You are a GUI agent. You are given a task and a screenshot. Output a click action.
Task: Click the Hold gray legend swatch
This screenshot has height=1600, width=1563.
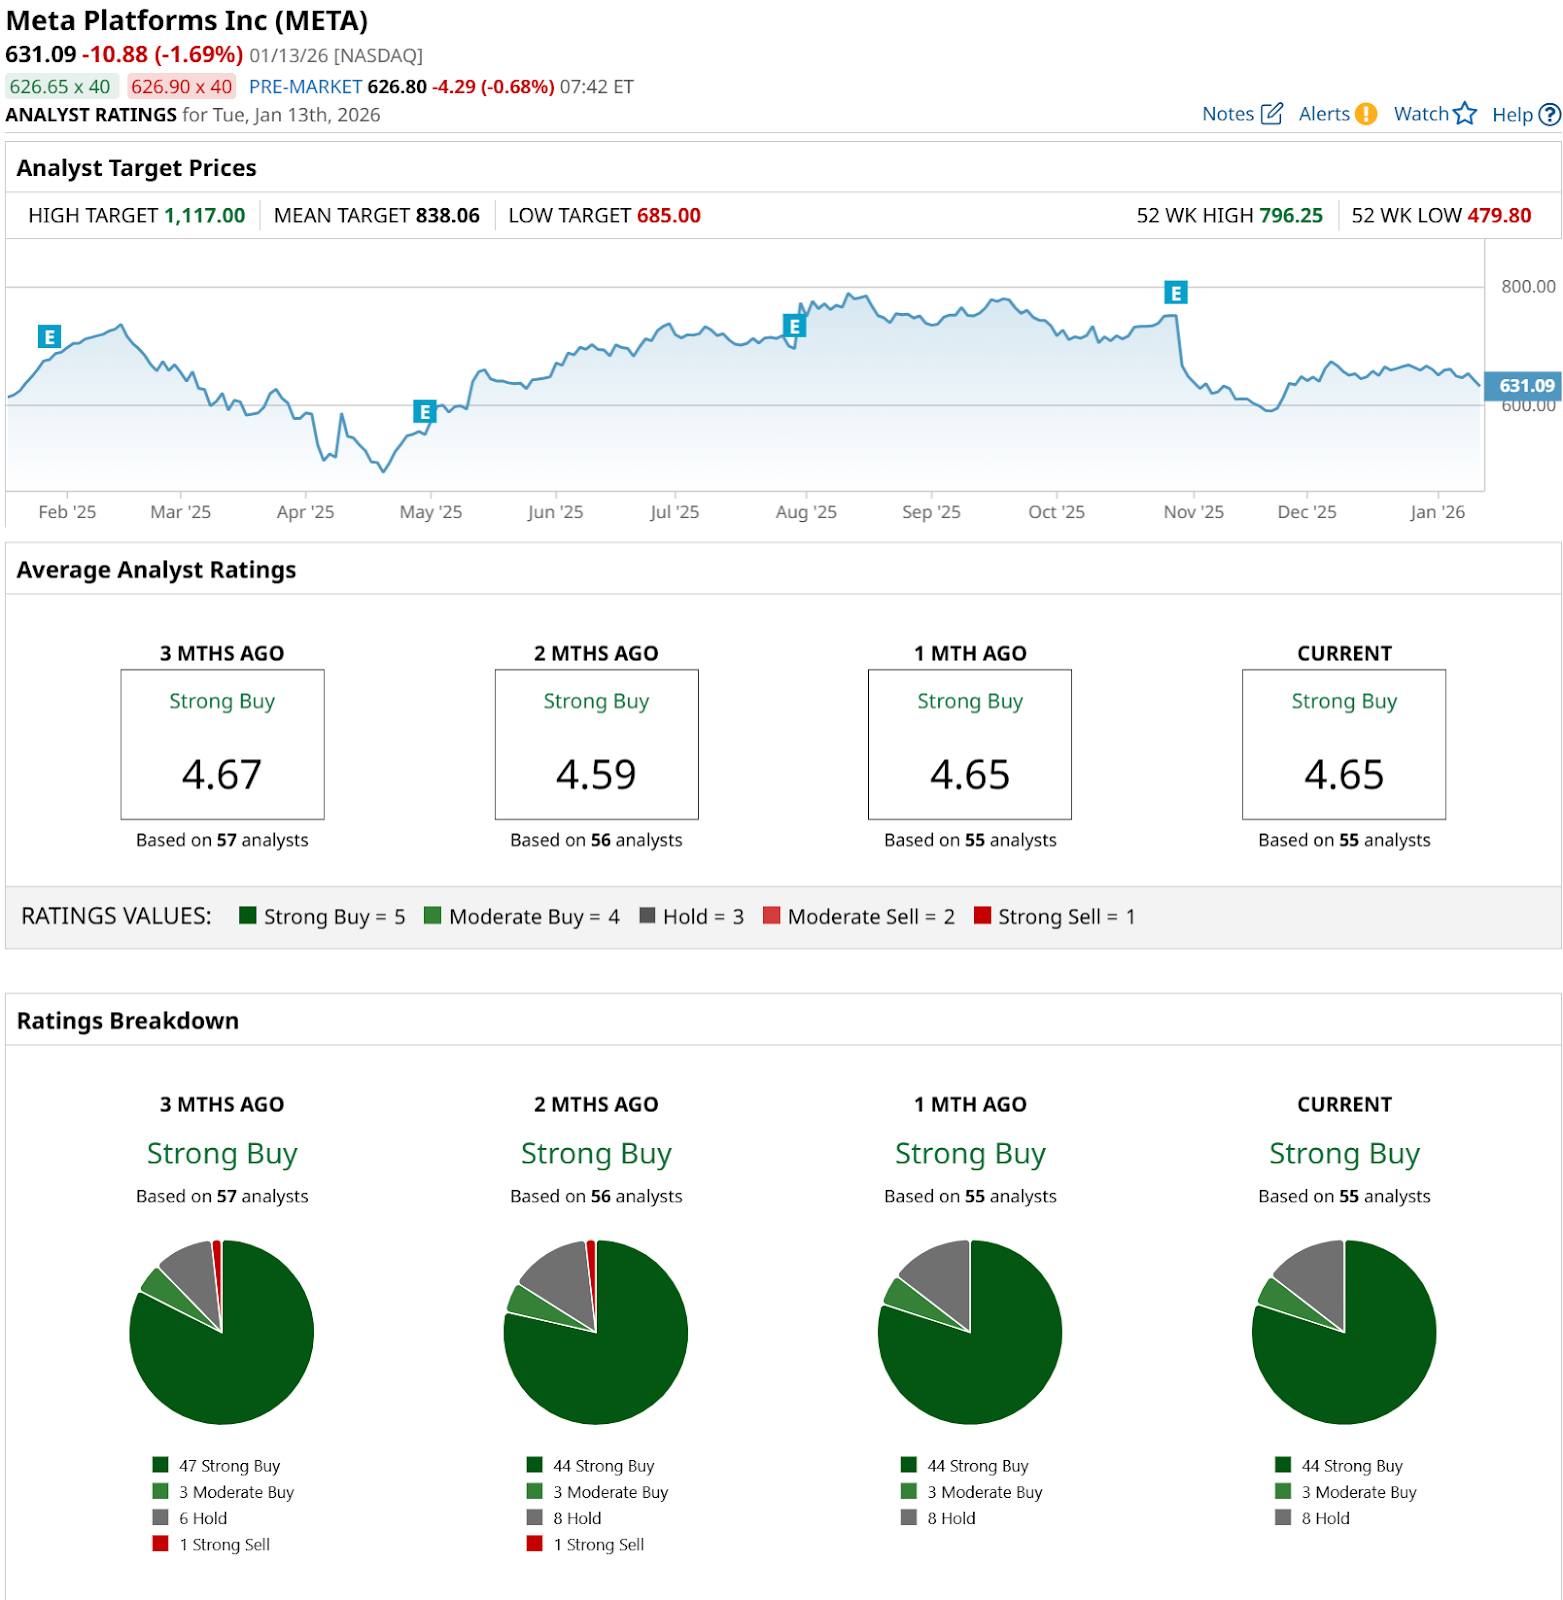point(647,916)
